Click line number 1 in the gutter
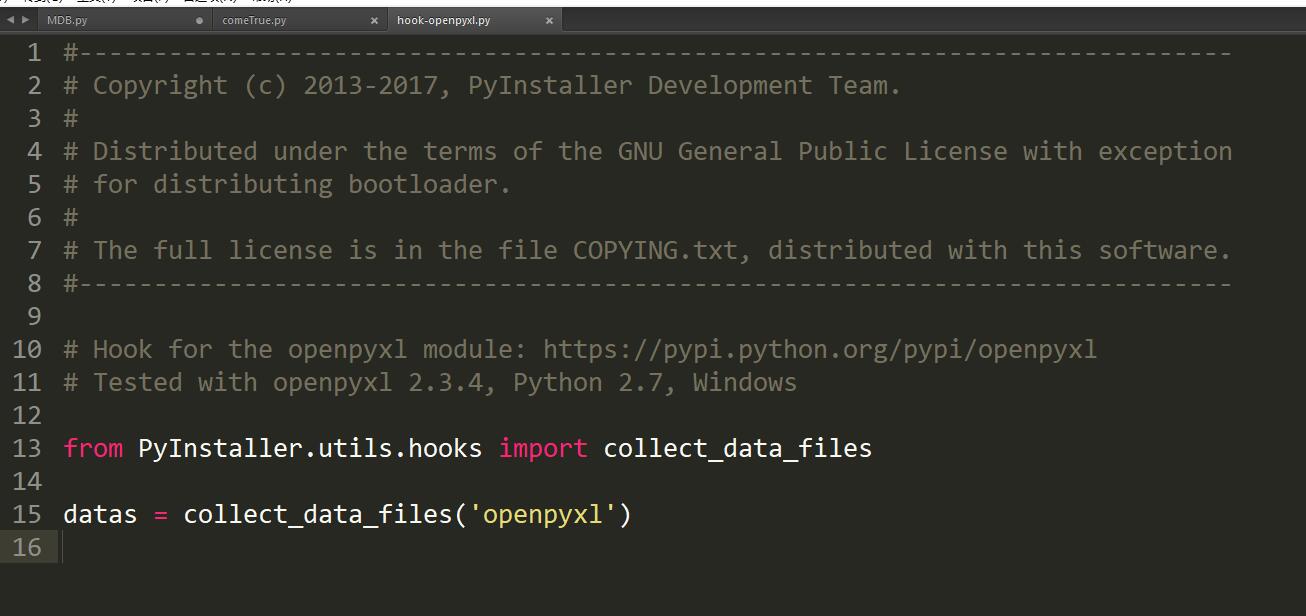Image resolution: width=1306 pixels, height=616 pixels. pyautogui.click(x=35, y=53)
